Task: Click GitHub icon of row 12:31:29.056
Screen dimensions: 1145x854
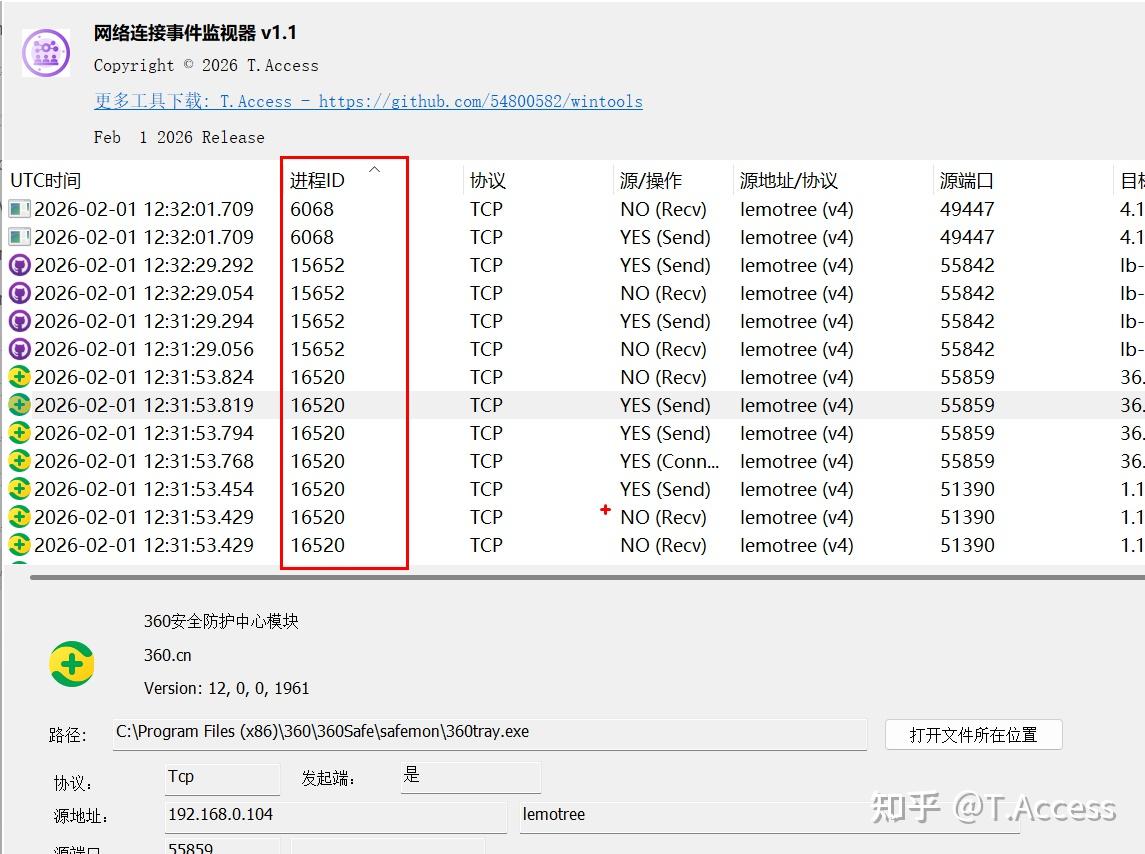Action: point(20,349)
